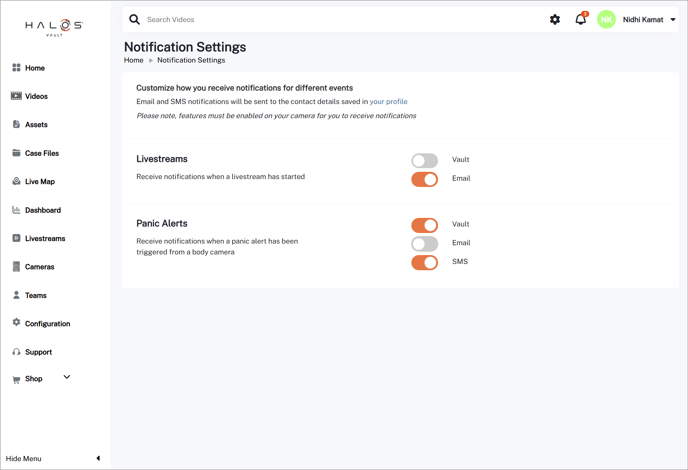The width and height of the screenshot is (688, 470).
Task: Click the Live Map sidebar icon
Action: click(x=16, y=182)
